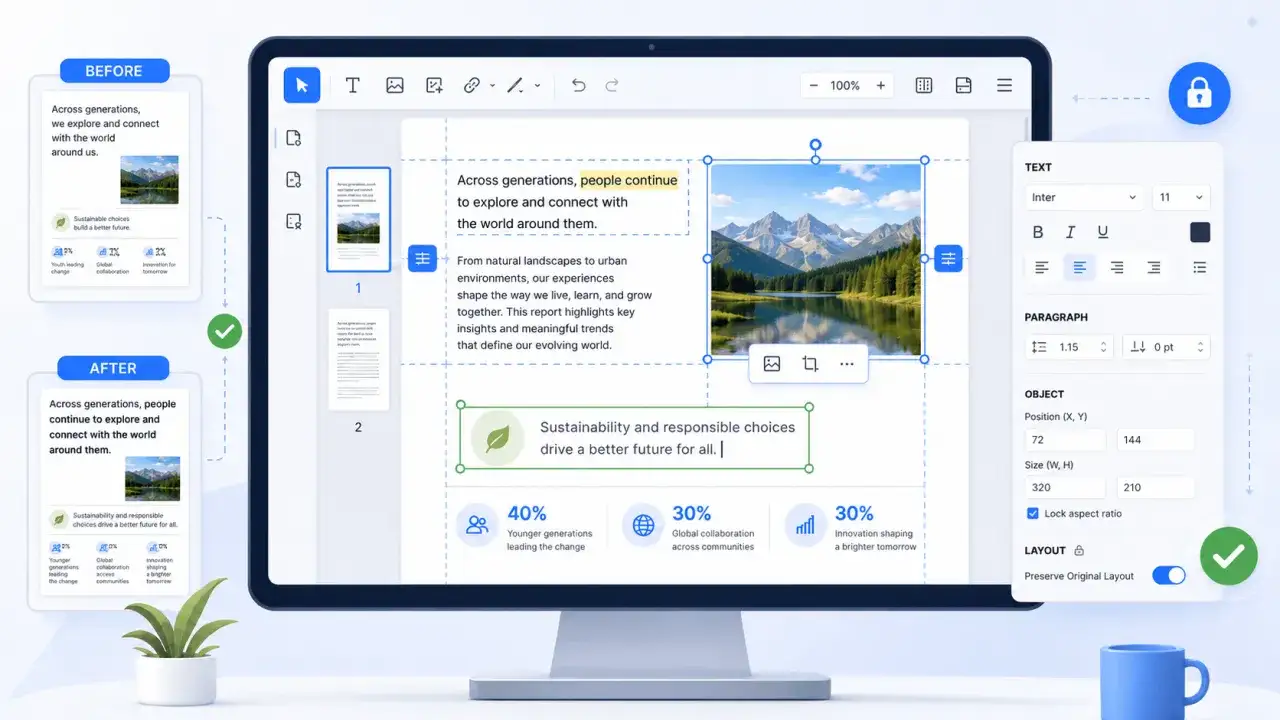This screenshot has width=1280, height=720.
Task: Open the Inter font dropdown
Action: pyautogui.click(x=1084, y=197)
